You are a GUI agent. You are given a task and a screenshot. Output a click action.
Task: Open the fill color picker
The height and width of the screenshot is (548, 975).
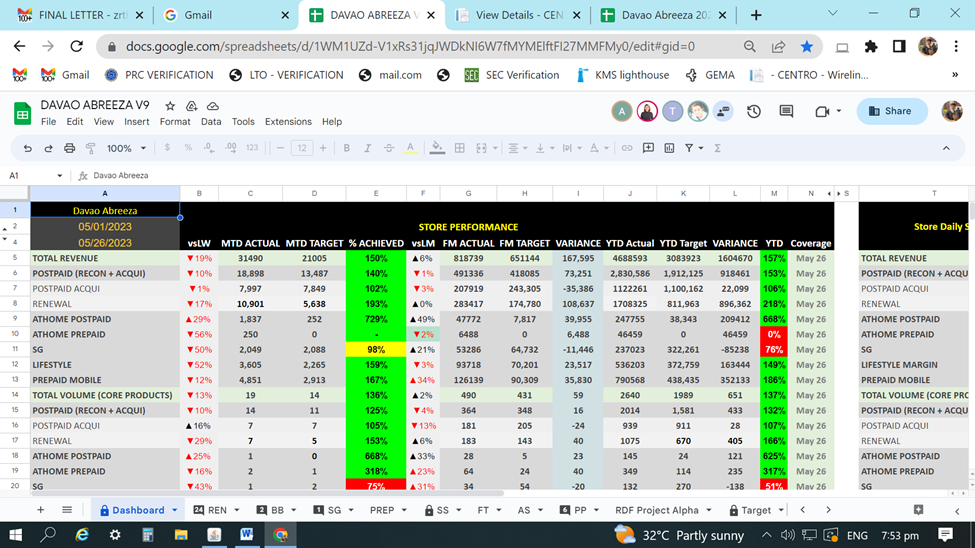(x=437, y=148)
